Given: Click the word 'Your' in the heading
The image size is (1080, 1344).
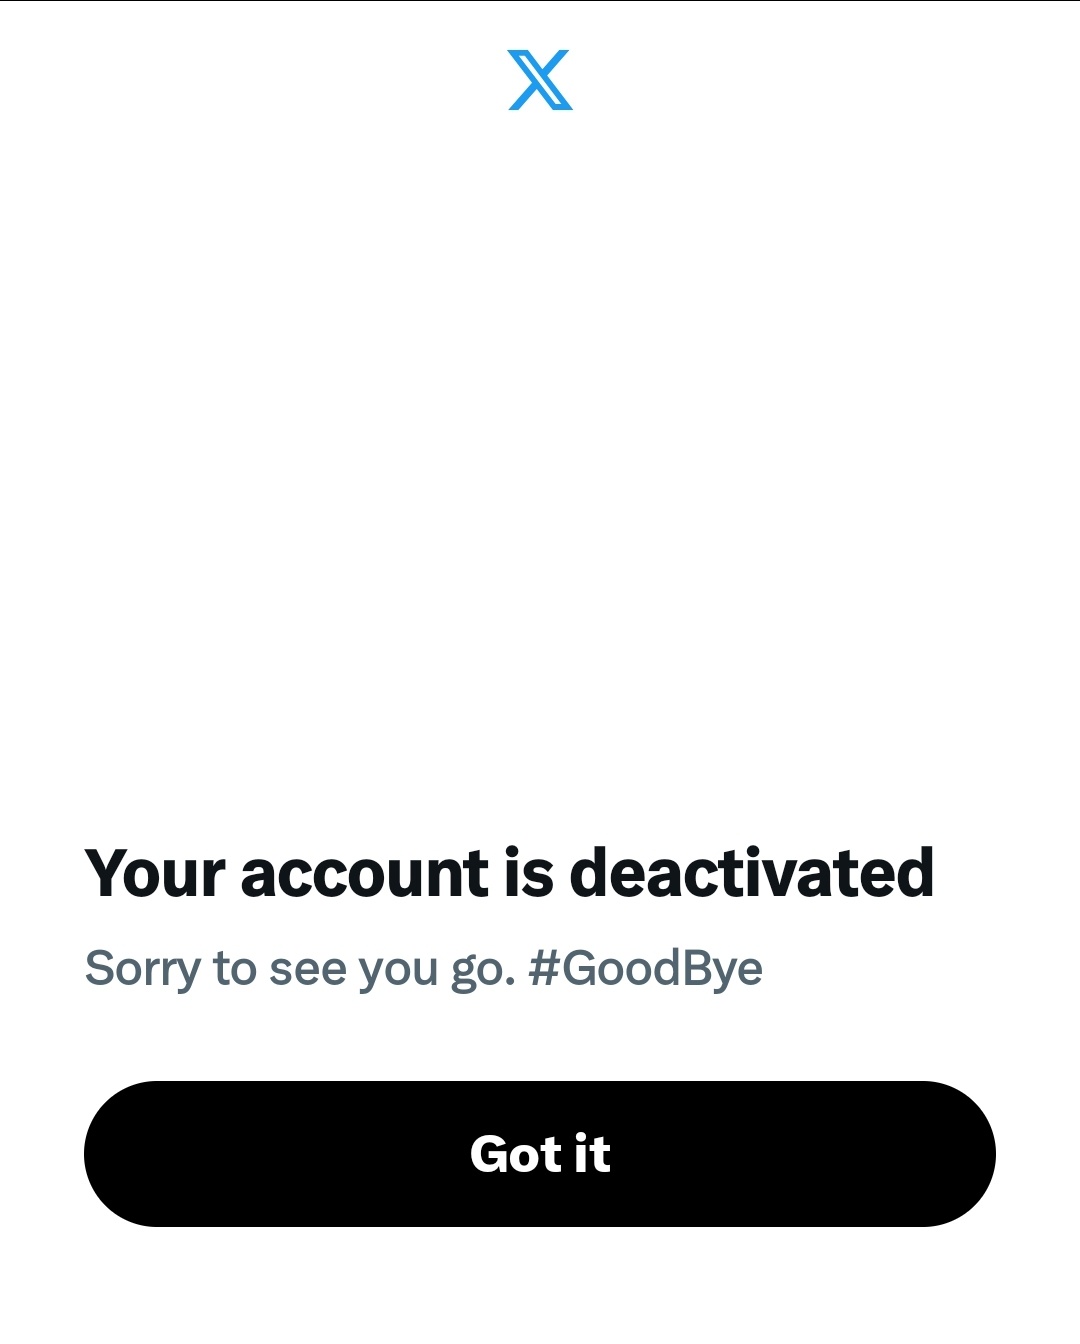Looking at the screenshot, I should tap(156, 873).
